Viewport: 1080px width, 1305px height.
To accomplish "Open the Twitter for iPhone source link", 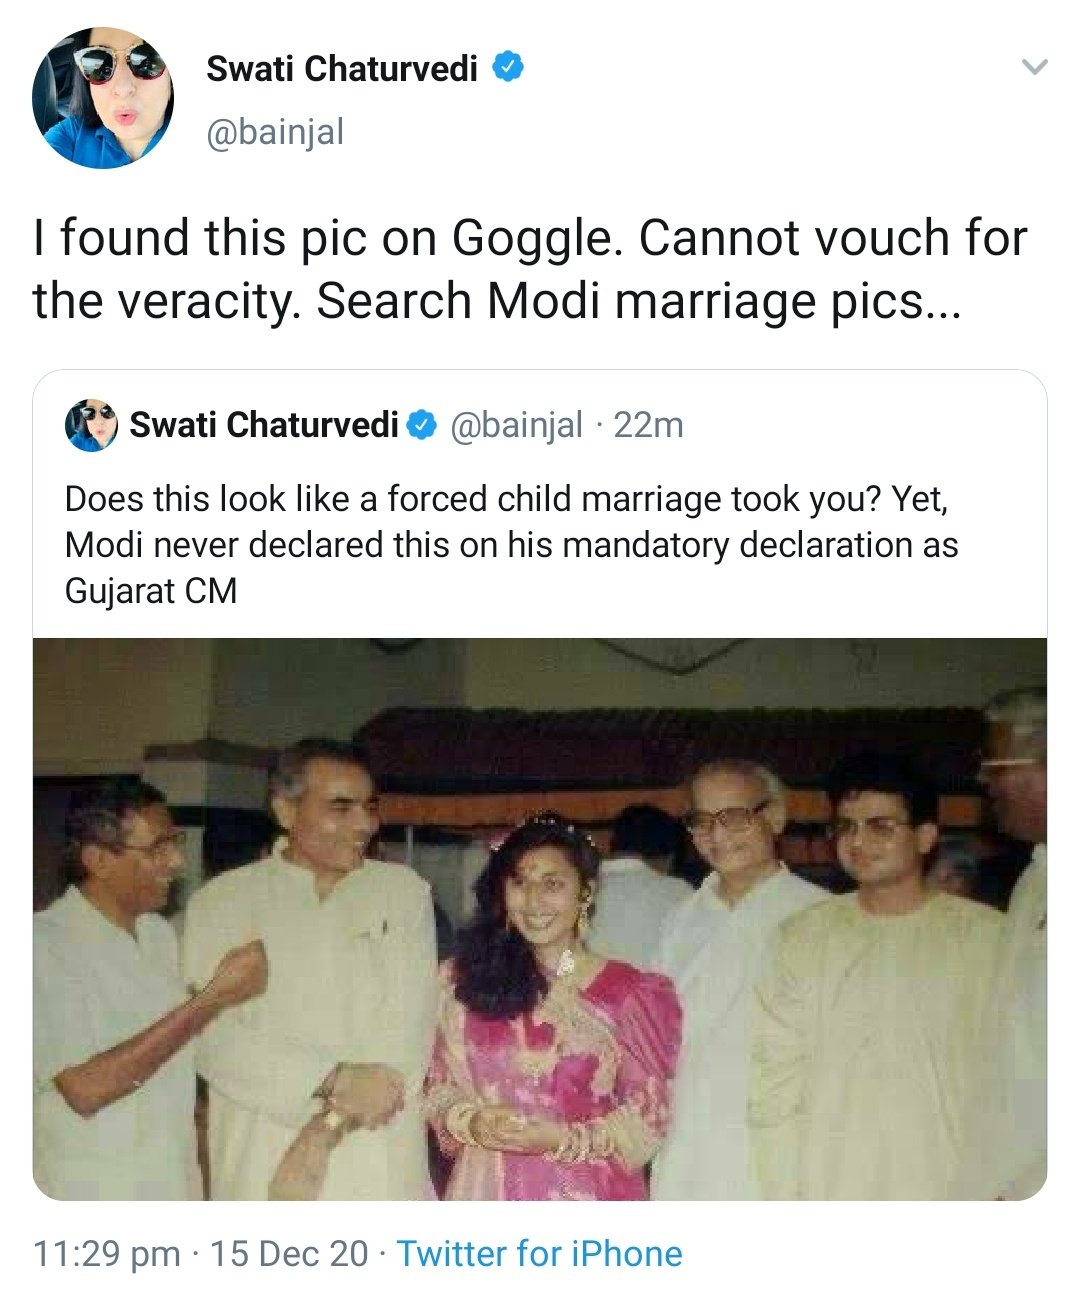I will pos(540,1254).
